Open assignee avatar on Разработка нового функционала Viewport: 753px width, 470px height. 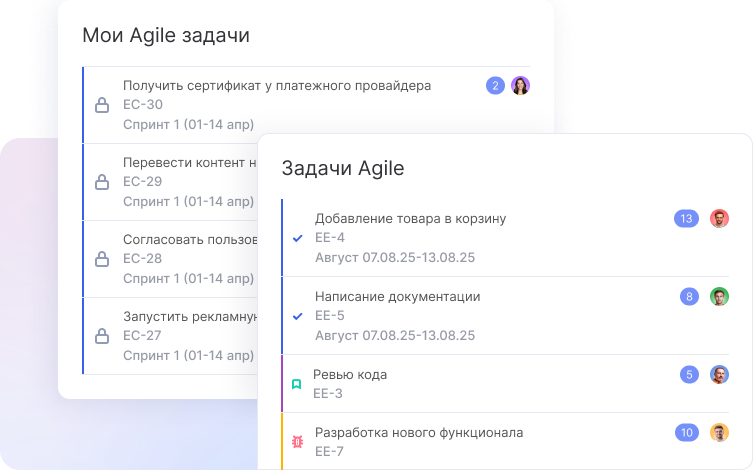pos(719,433)
